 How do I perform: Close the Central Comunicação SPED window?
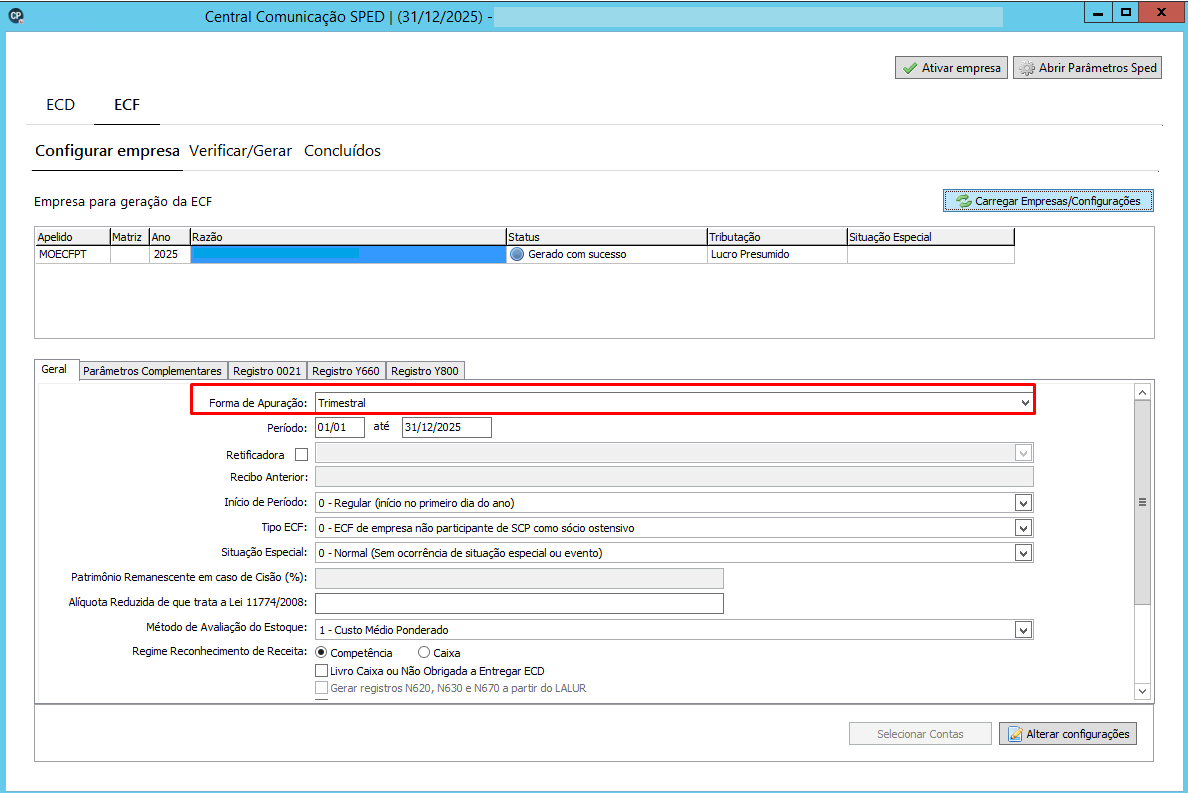pos(1161,13)
